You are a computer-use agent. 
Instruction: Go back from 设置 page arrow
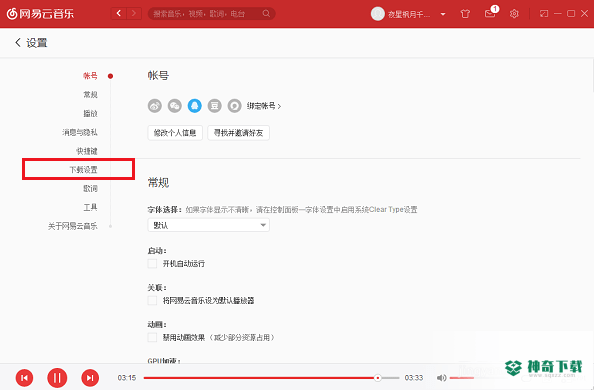[x=17, y=42]
